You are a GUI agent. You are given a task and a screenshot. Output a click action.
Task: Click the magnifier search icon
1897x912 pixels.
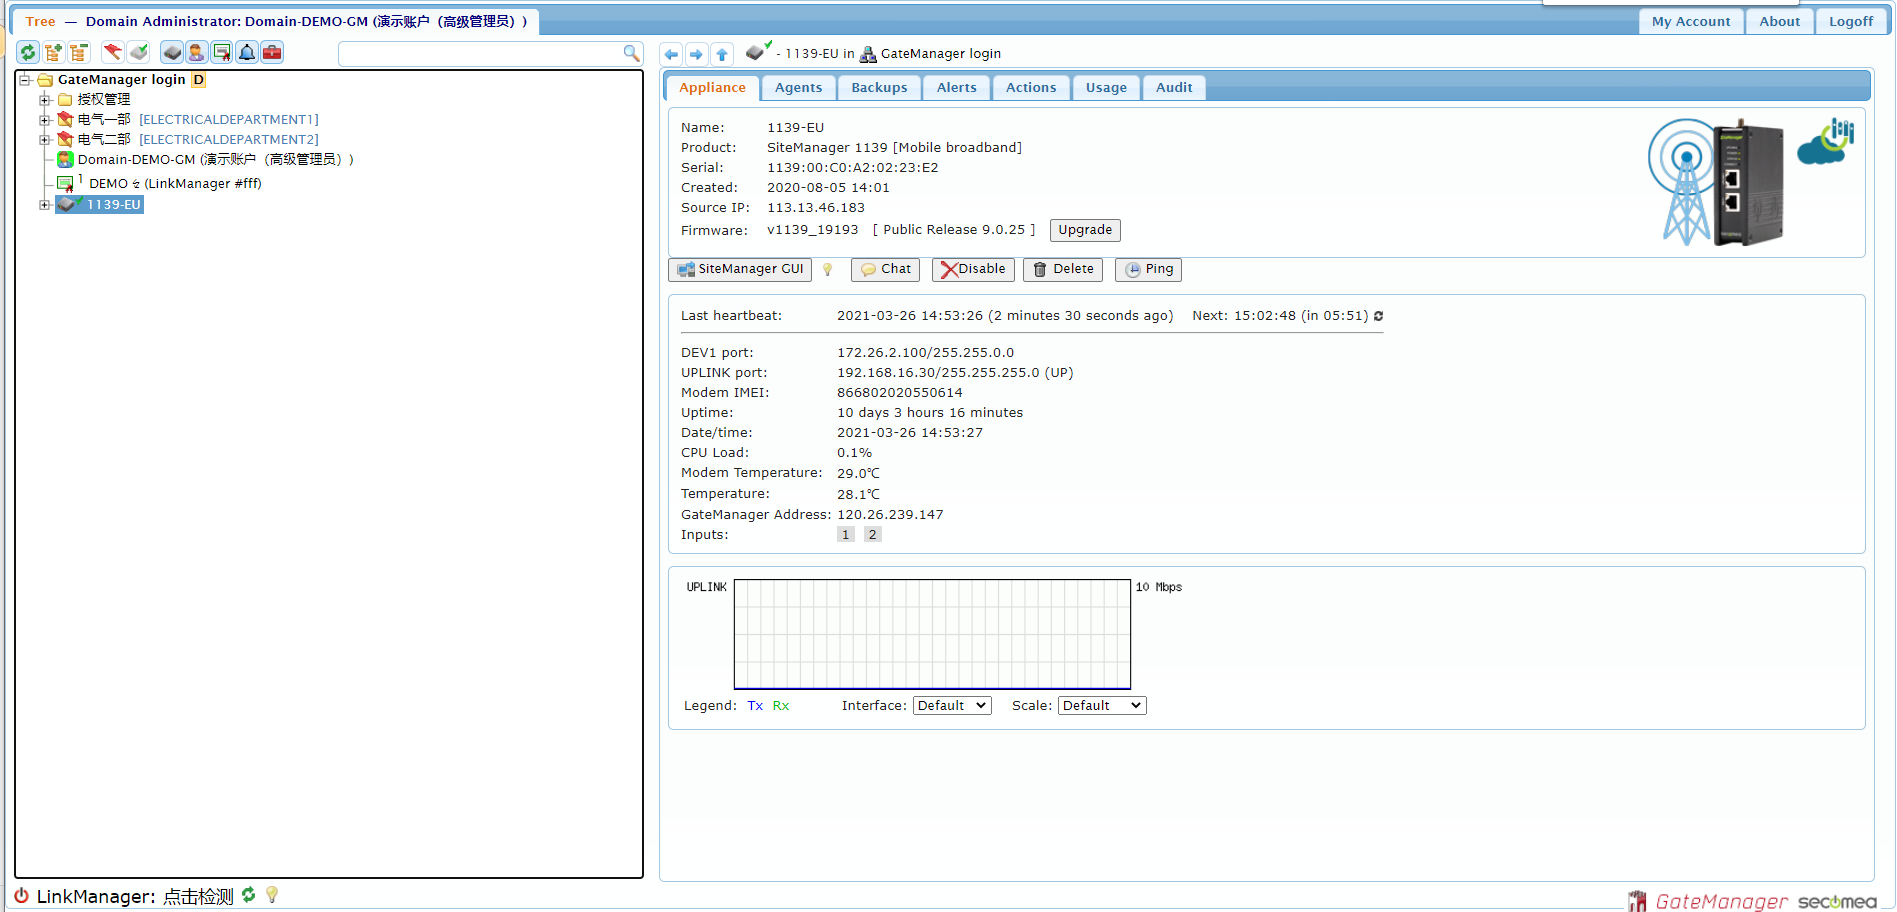[x=631, y=53]
